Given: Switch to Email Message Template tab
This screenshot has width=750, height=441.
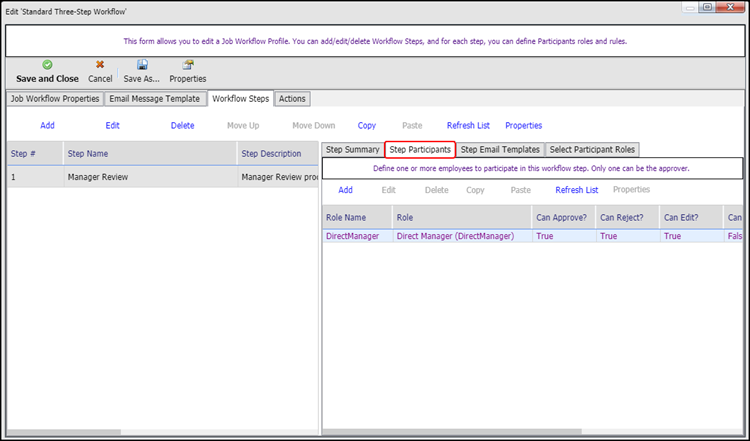Looking at the screenshot, I should click(x=155, y=99).
